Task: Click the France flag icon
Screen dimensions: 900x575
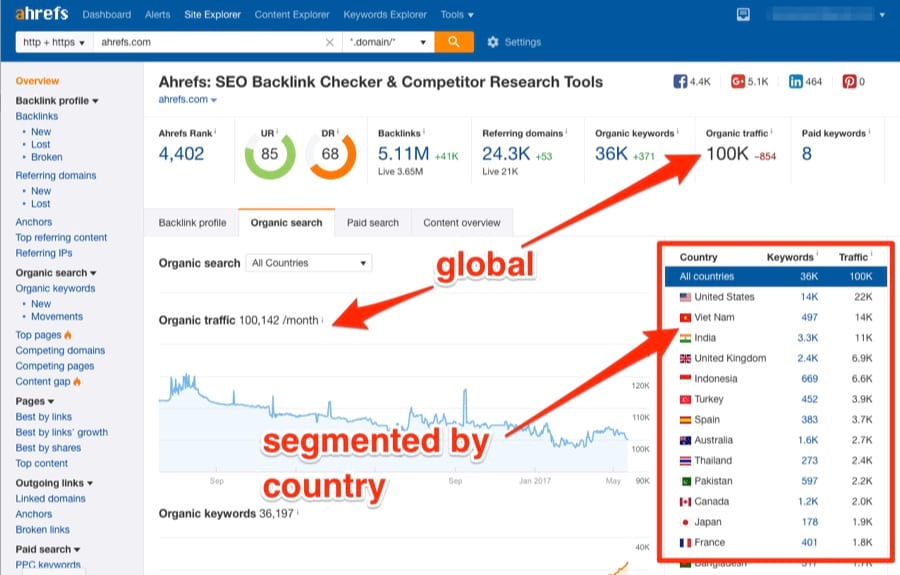Action: tap(685, 543)
